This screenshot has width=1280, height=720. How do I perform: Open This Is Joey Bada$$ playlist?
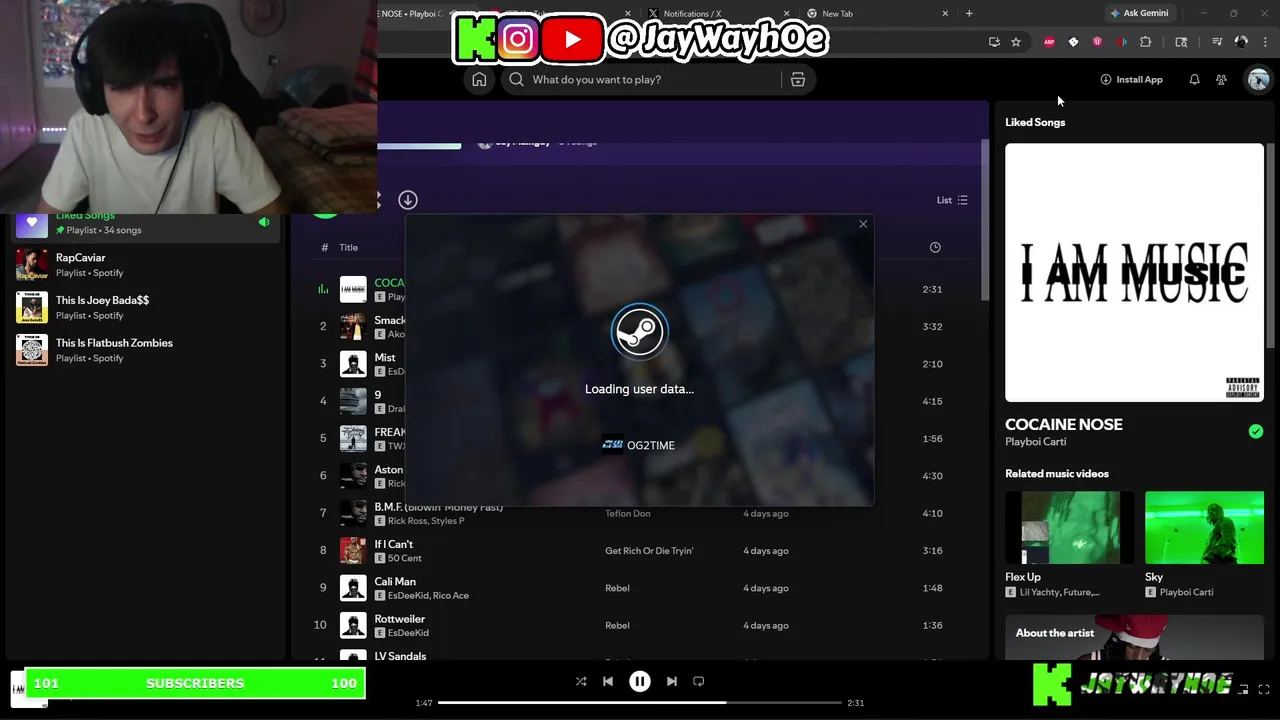tap(144, 307)
